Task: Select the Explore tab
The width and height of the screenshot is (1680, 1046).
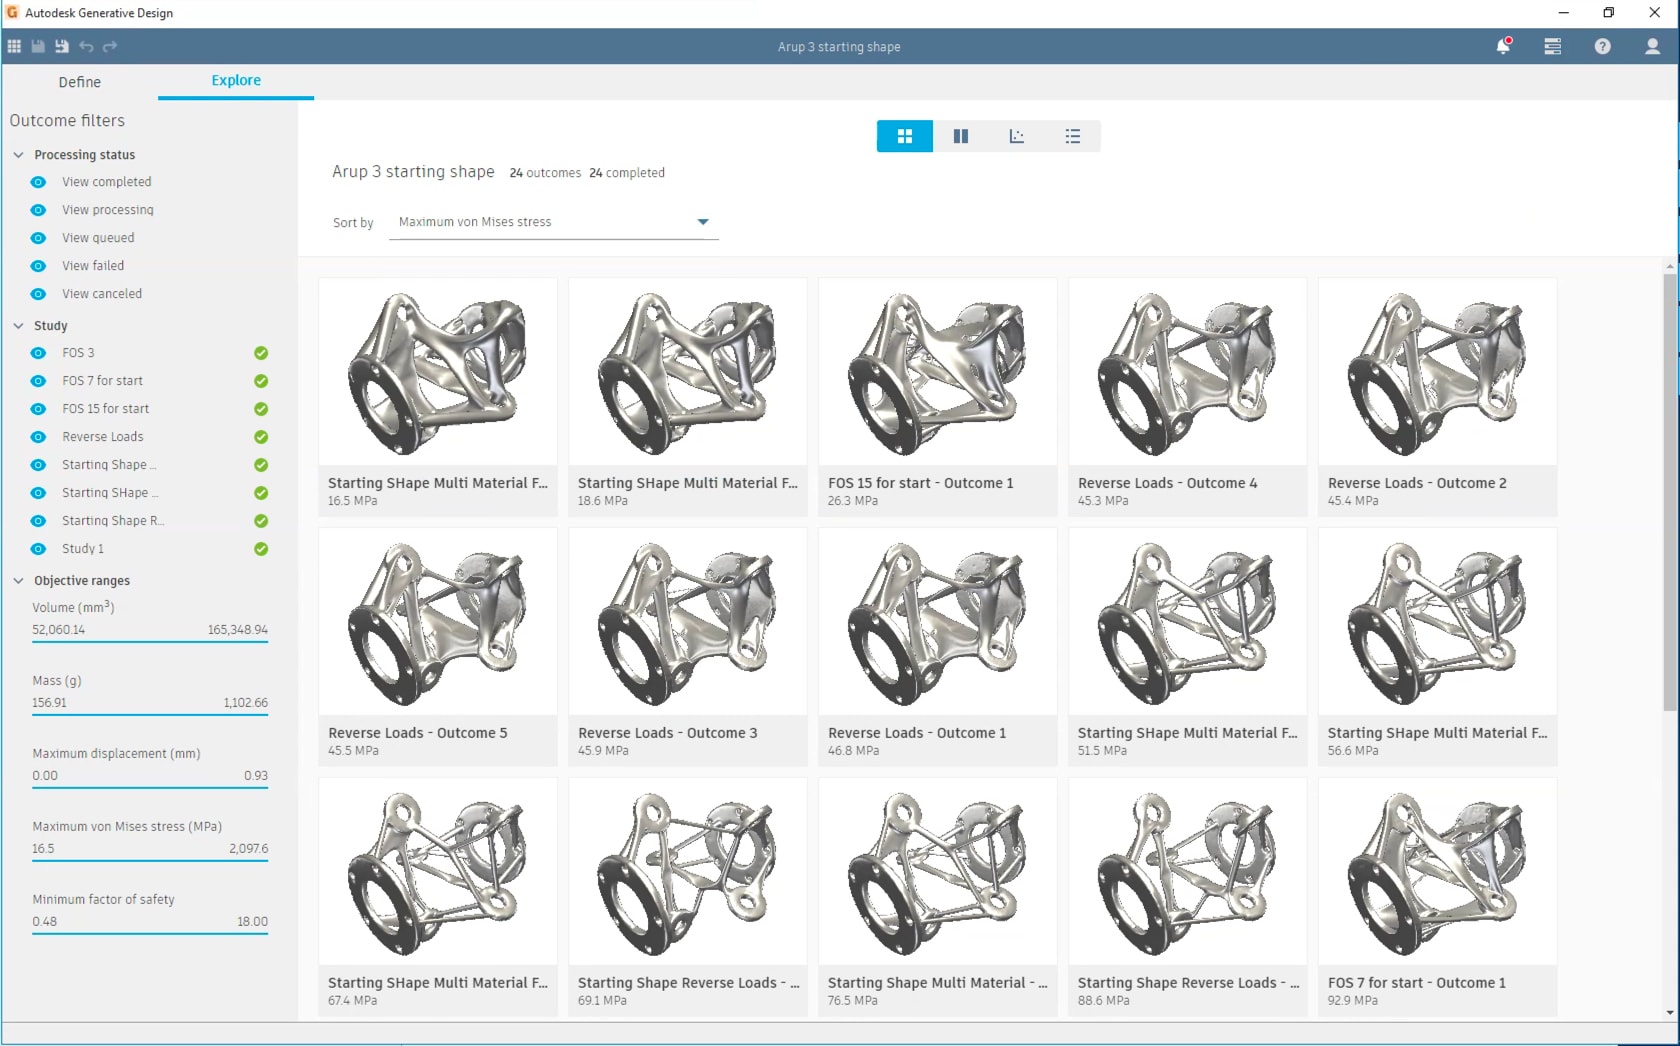Action: (x=235, y=81)
